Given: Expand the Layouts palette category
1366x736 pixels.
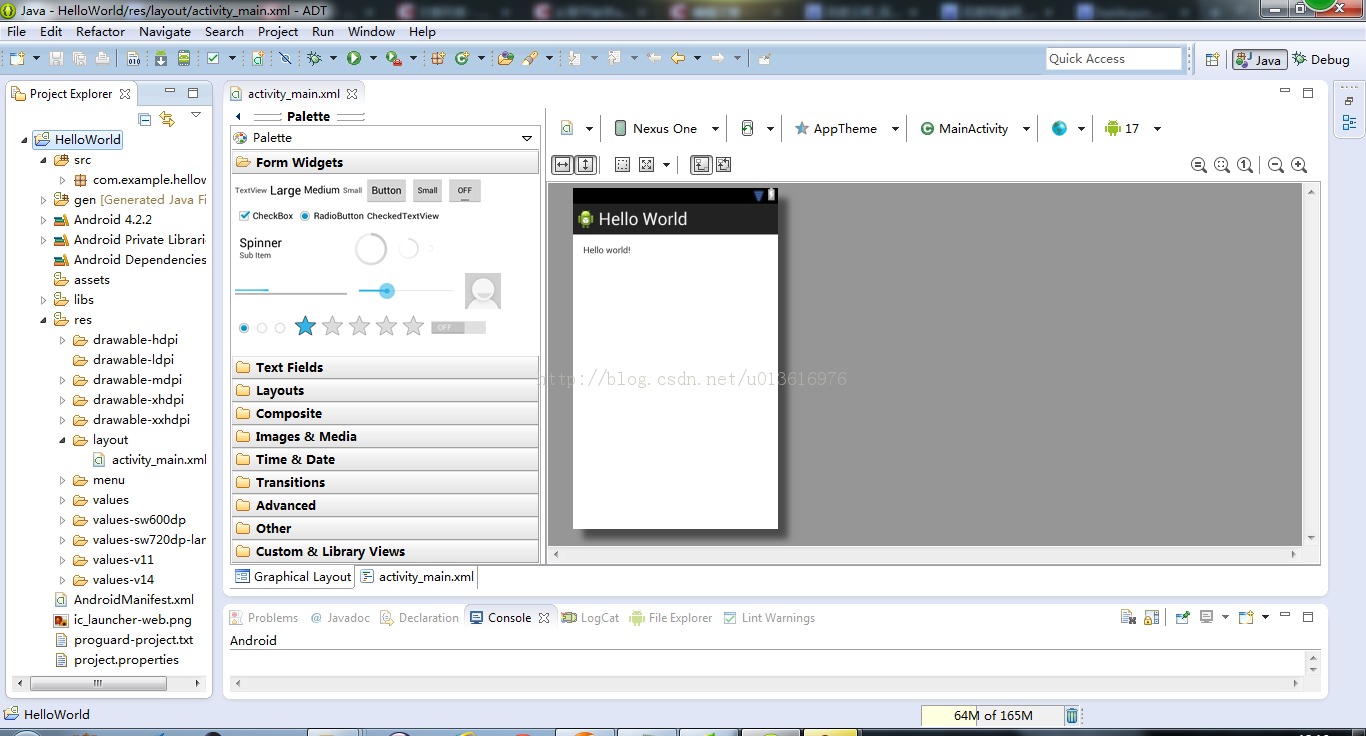Looking at the screenshot, I should [x=385, y=390].
